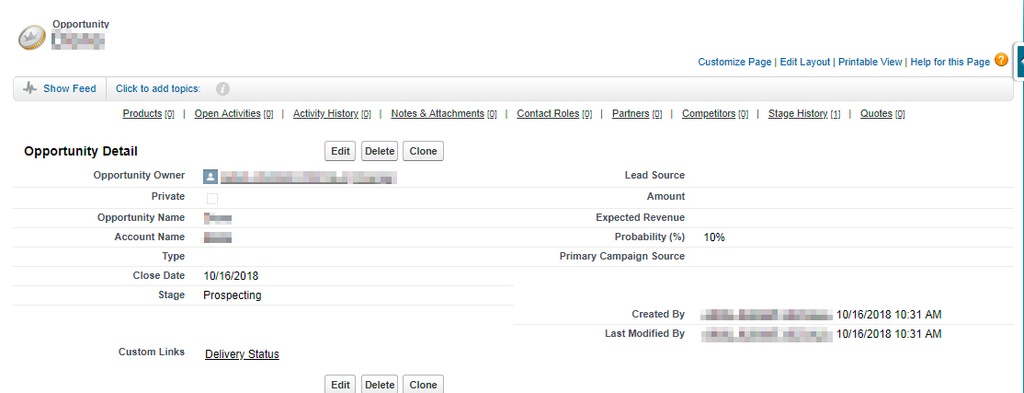Open Edit Layout link
The image size is (1024, 393).
point(805,62)
